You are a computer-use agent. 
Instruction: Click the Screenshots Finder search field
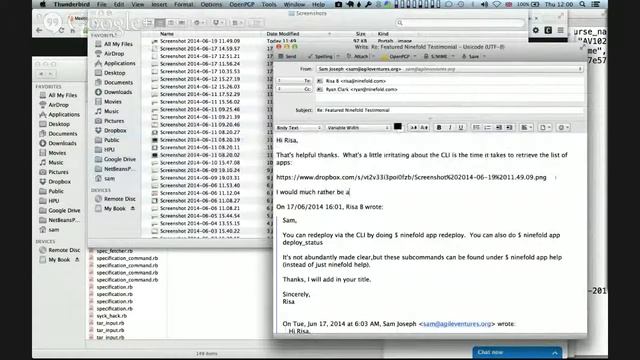pos(460,23)
